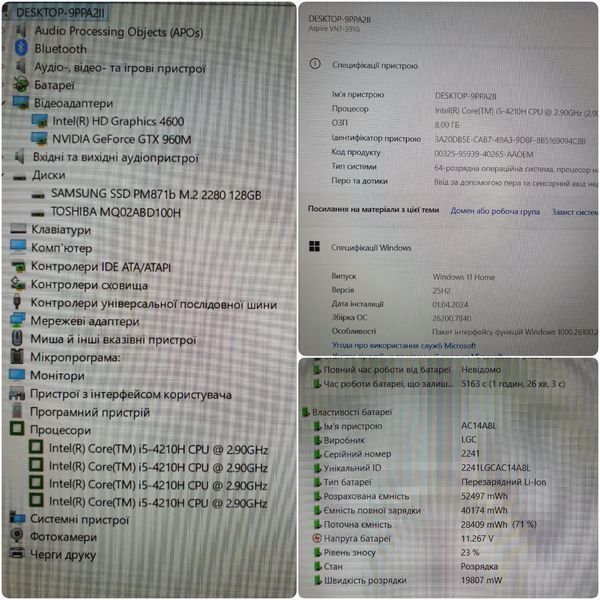
Task: Click the Специфікації пристрою section header
Action: pos(375,65)
